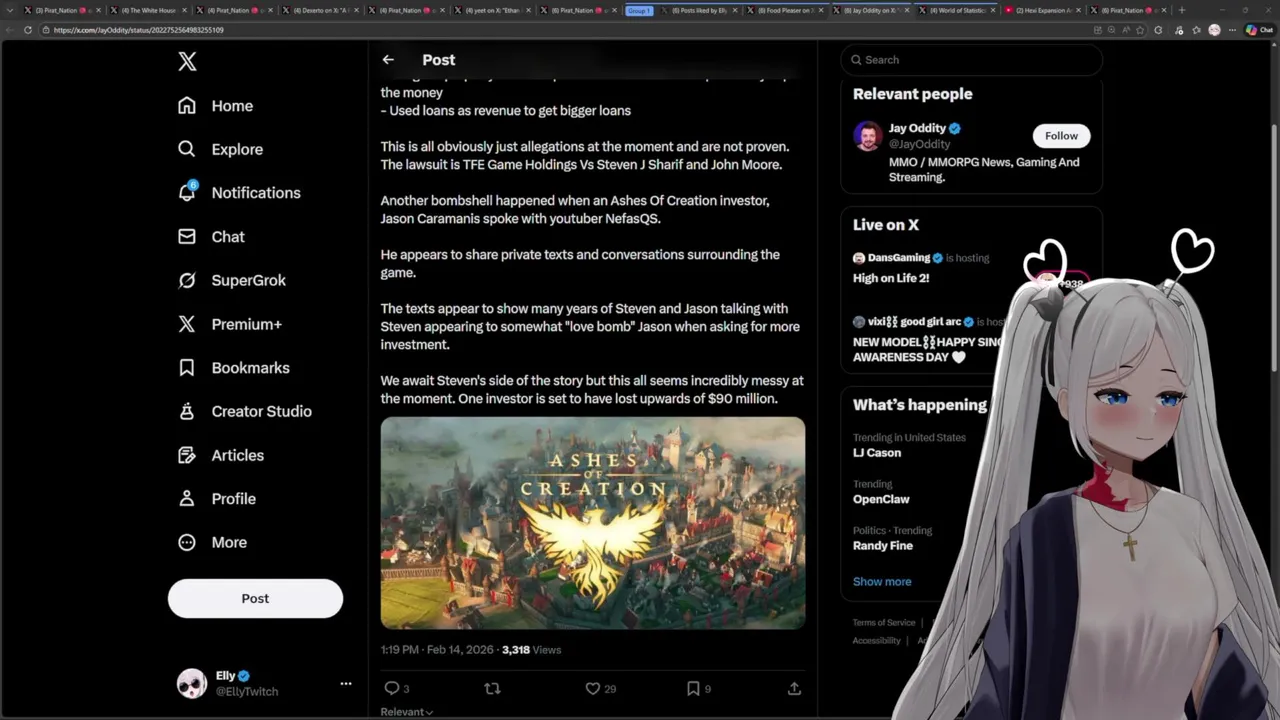Open a new browser tab
This screenshot has width=1280, height=720.
1182,10
